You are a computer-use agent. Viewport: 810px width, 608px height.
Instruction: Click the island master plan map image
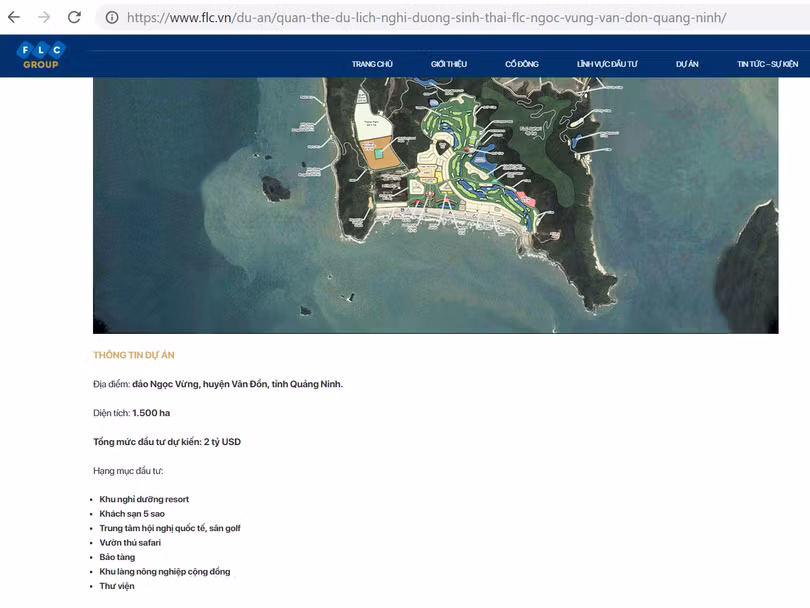point(435,205)
